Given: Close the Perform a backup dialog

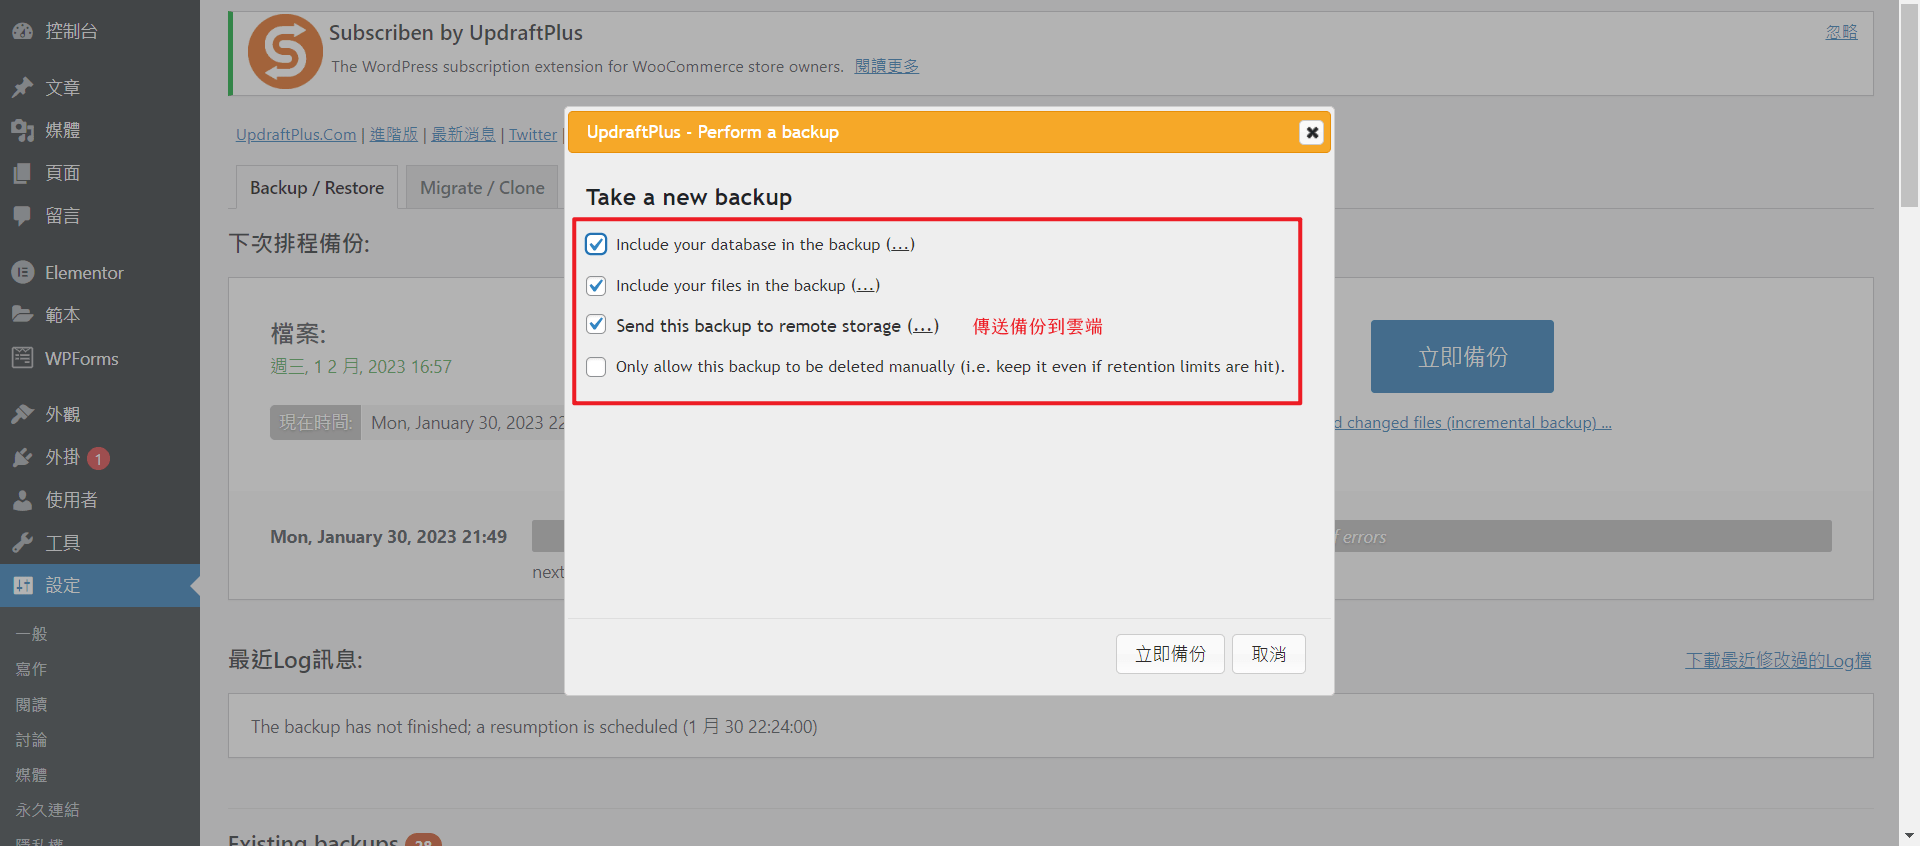Looking at the screenshot, I should pos(1312,132).
